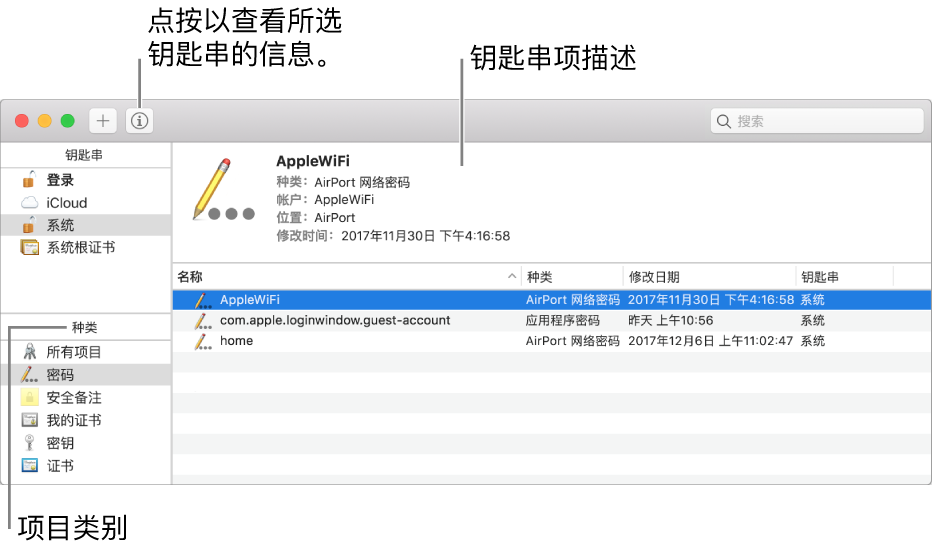Click the magnifier icon in search field
934x551 pixels.
[x=723, y=122]
